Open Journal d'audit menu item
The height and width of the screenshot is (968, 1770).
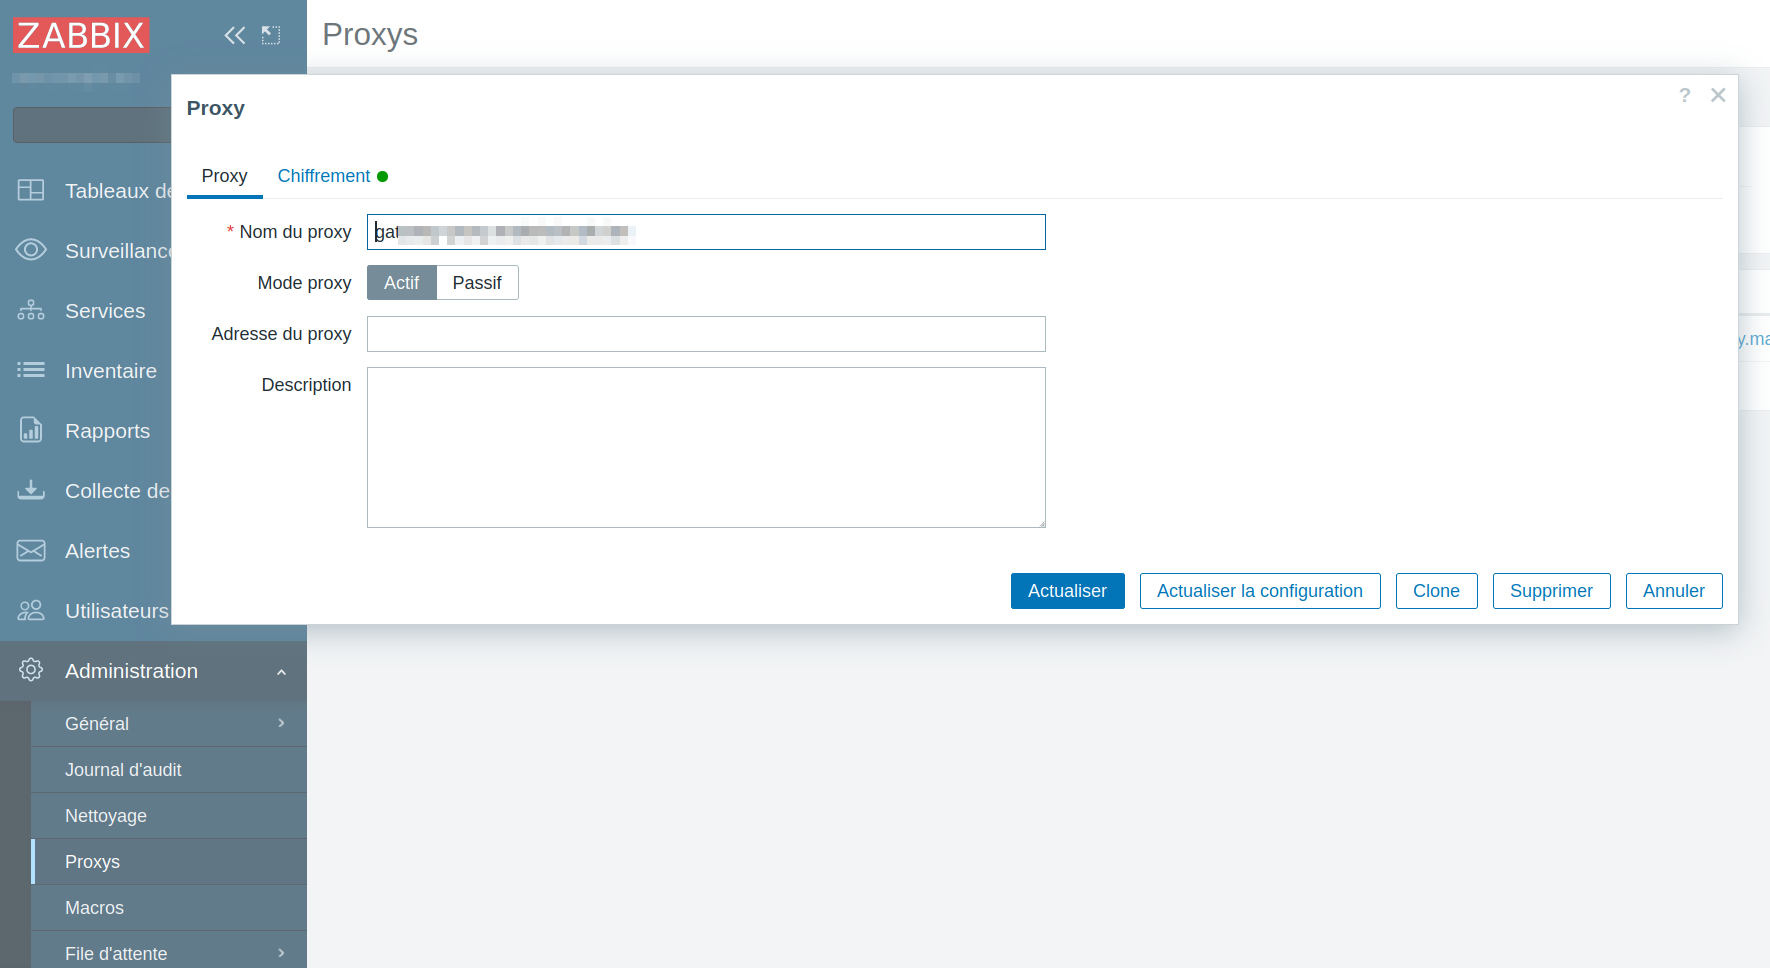[x=123, y=770]
